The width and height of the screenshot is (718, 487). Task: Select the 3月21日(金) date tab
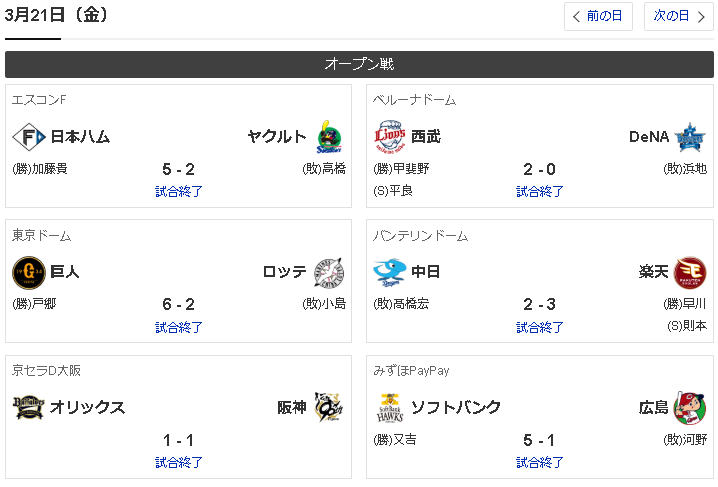pos(57,16)
